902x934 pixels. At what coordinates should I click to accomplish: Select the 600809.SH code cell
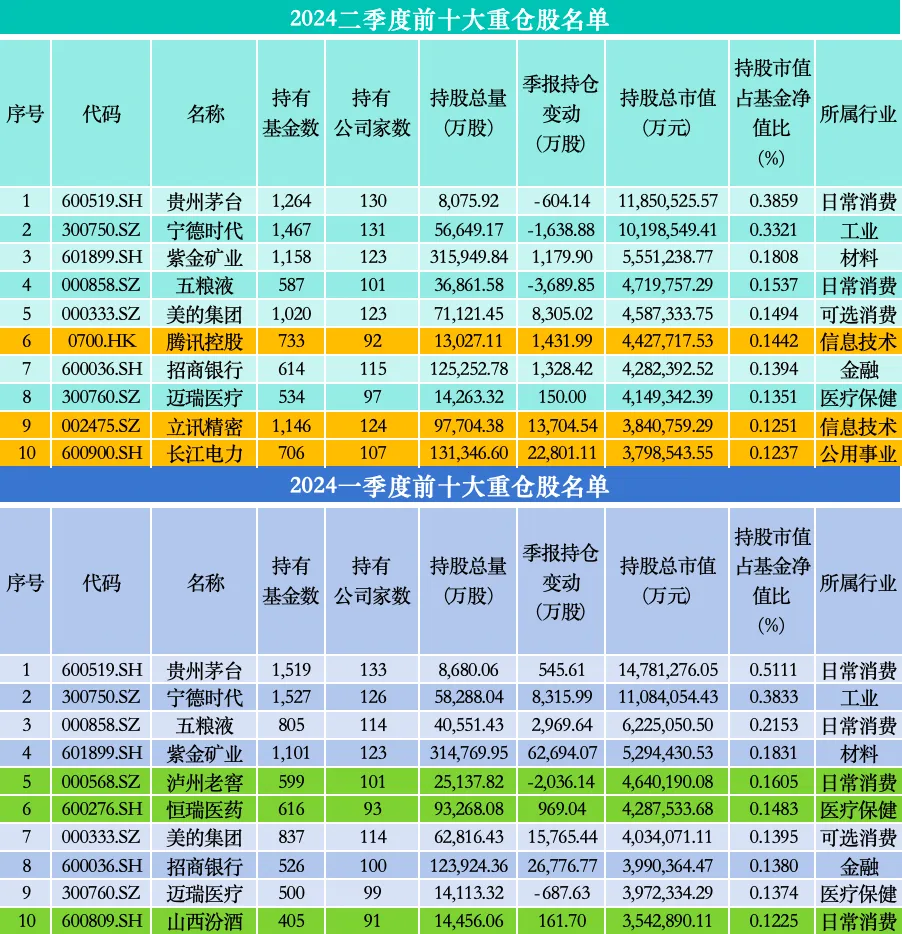101,921
